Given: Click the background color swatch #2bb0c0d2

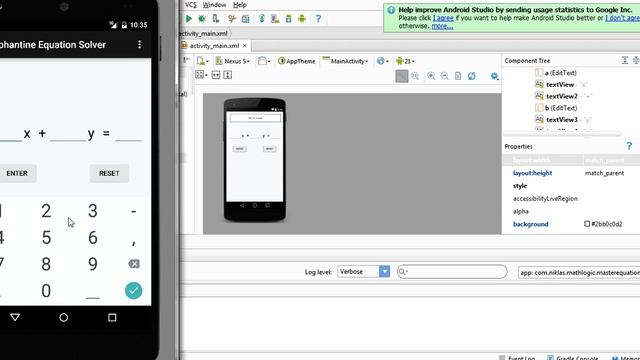Looking at the screenshot, I should click(587, 224).
